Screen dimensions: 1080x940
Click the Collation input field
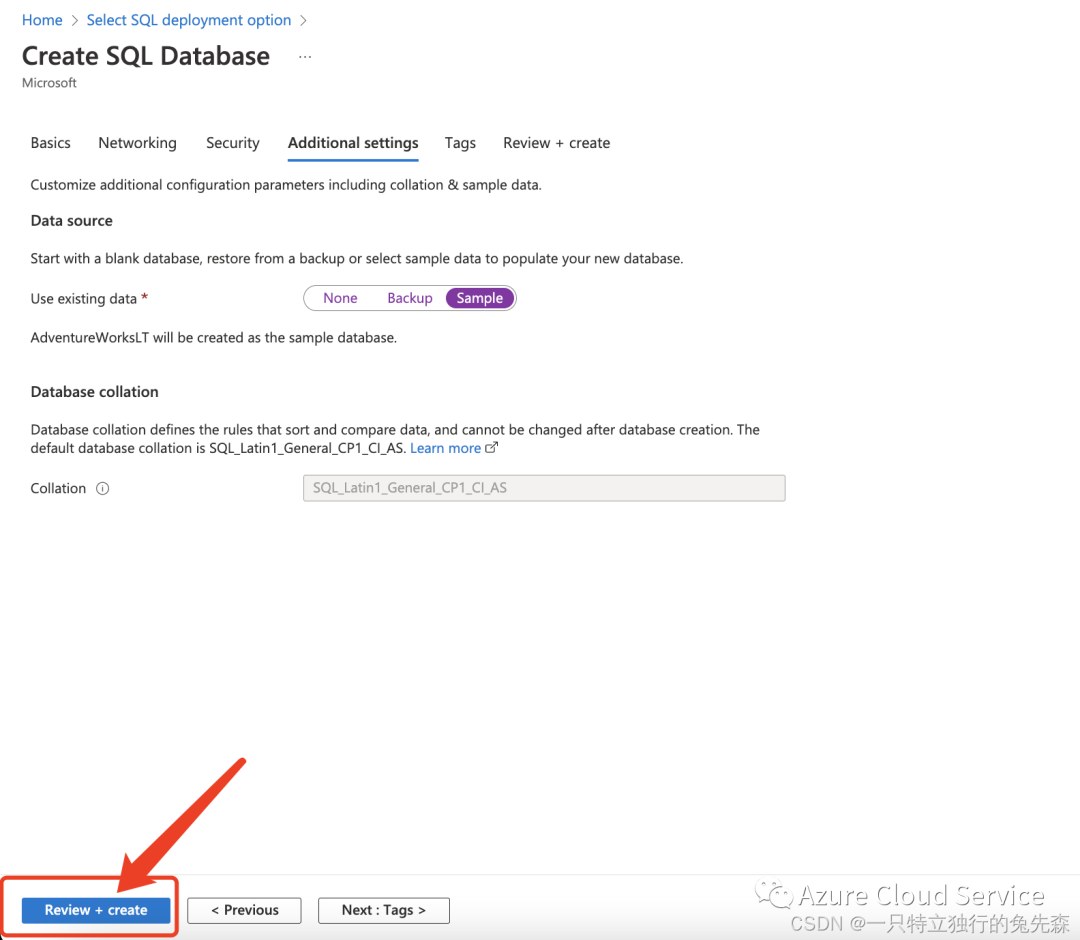(x=544, y=488)
